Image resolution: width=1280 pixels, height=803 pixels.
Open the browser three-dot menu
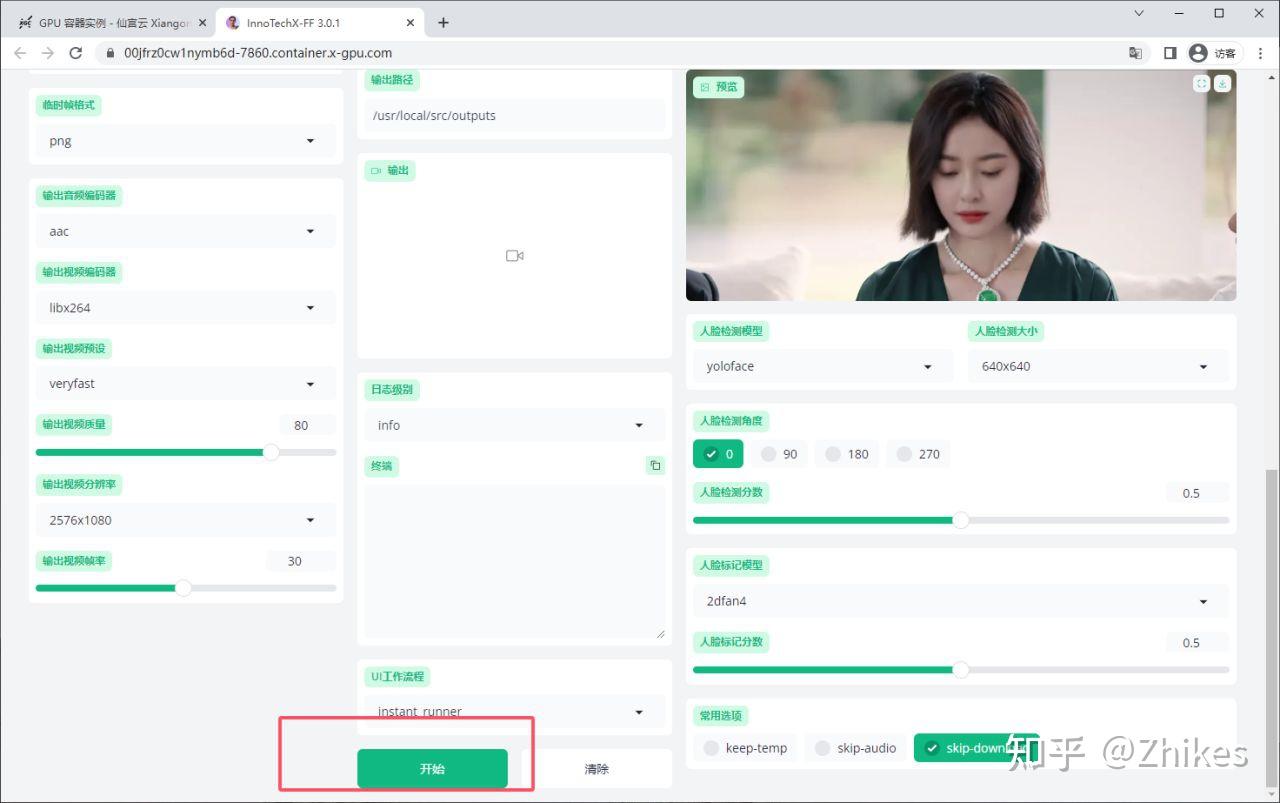1259,53
